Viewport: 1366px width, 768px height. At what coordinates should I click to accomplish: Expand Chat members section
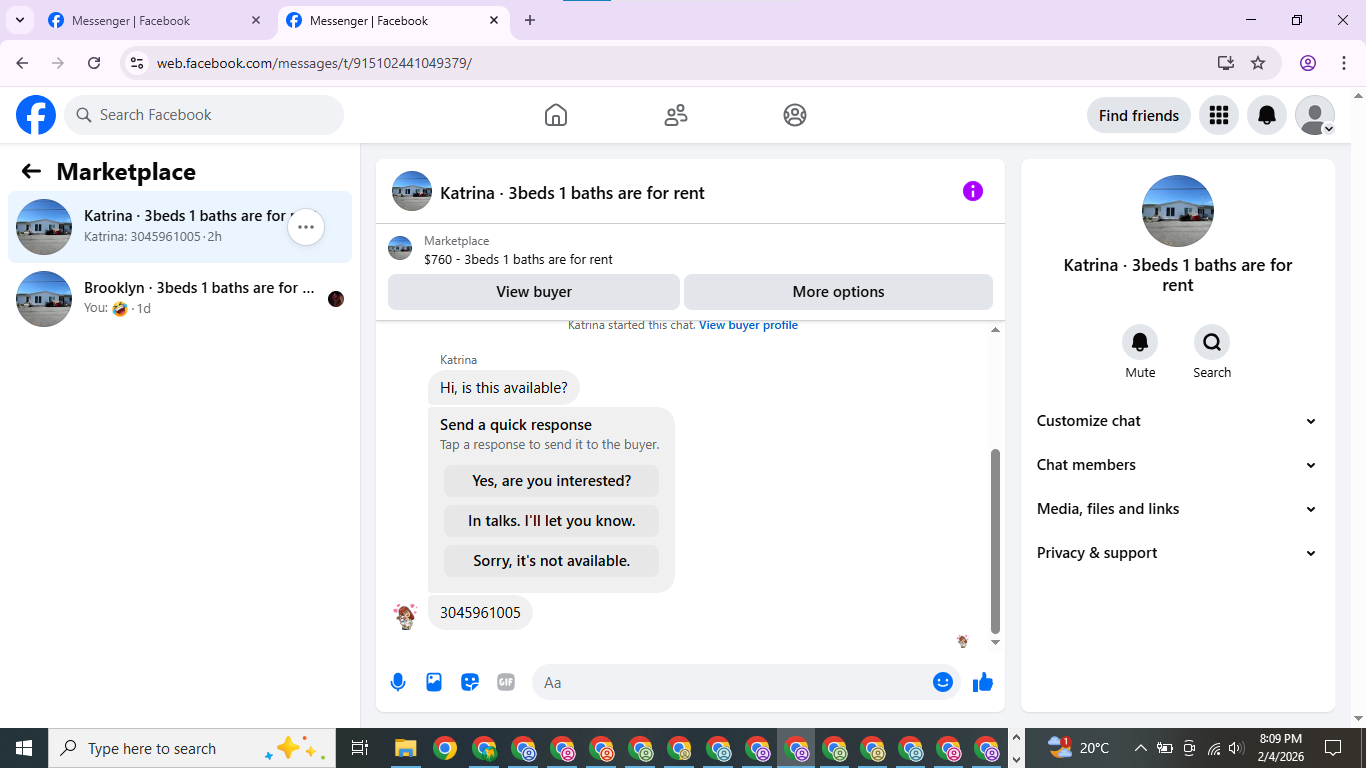[x=1177, y=465]
